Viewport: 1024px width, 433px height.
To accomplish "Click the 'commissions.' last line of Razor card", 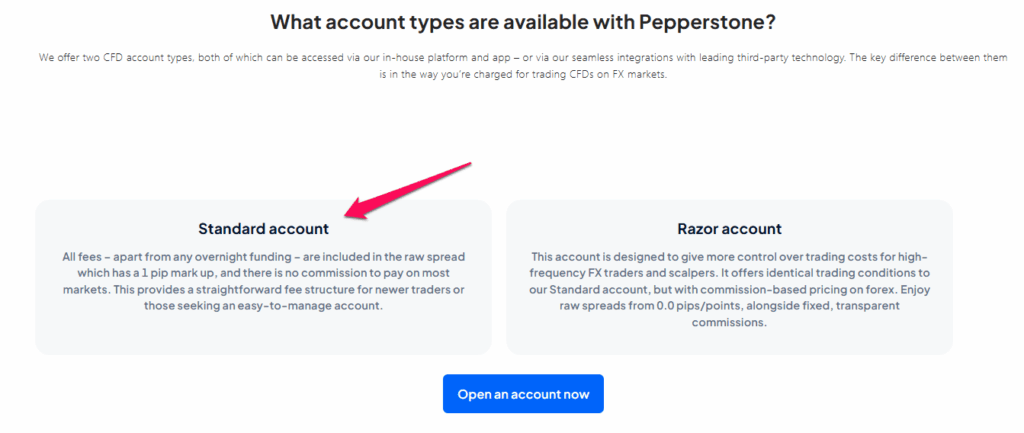I will (729, 323).
